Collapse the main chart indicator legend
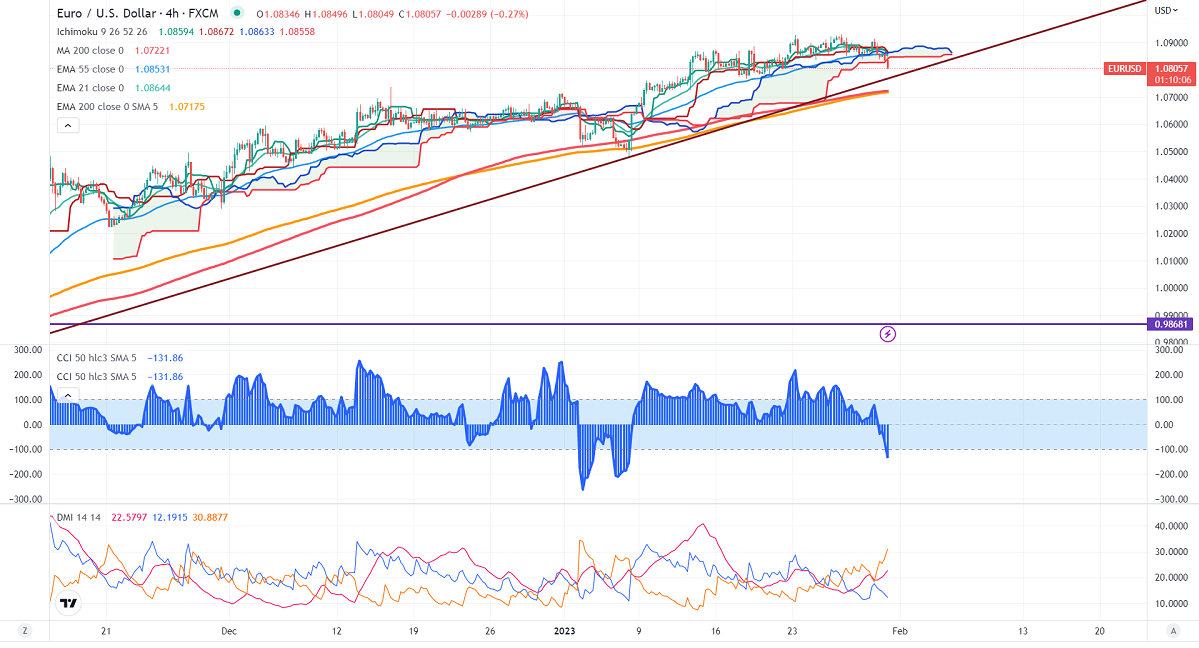The width and height of the screenshot is (1199, 648). [x=67, y=126]
